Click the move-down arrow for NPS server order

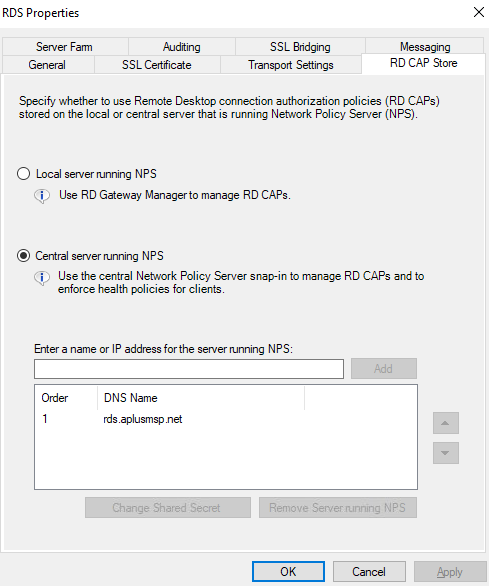click(x=446, y=453)
